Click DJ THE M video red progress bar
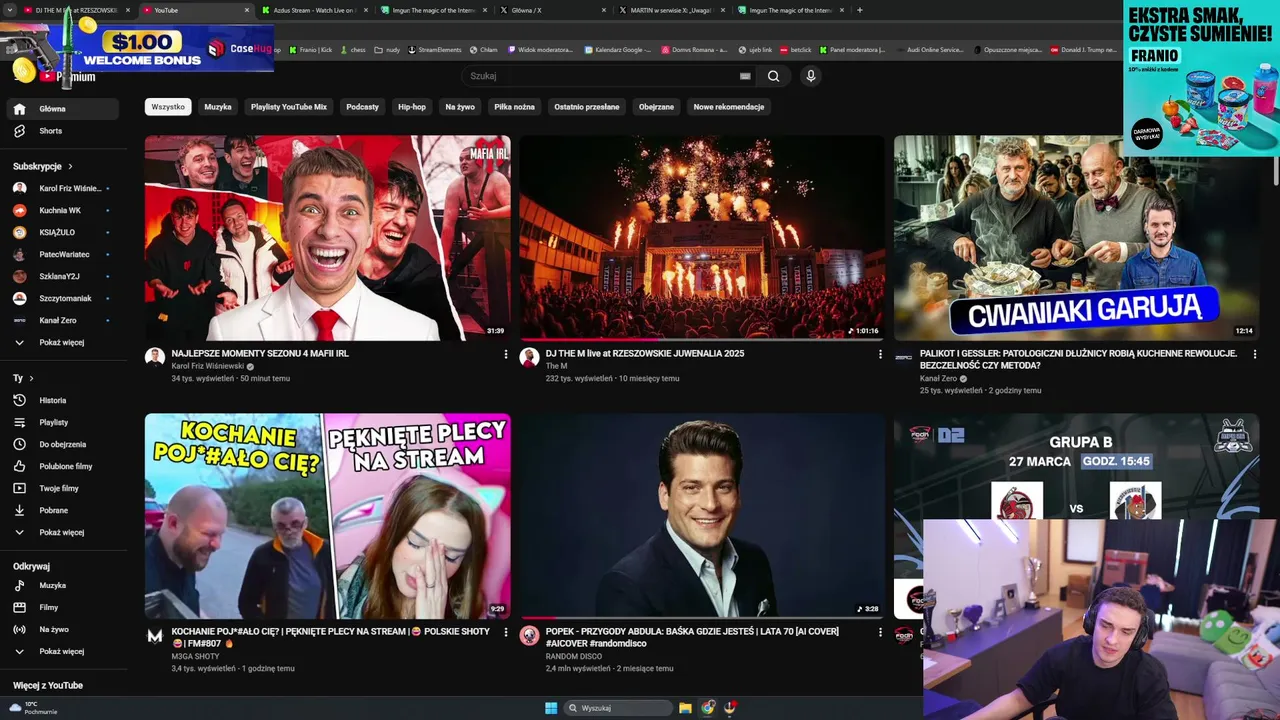 [589, 339]
